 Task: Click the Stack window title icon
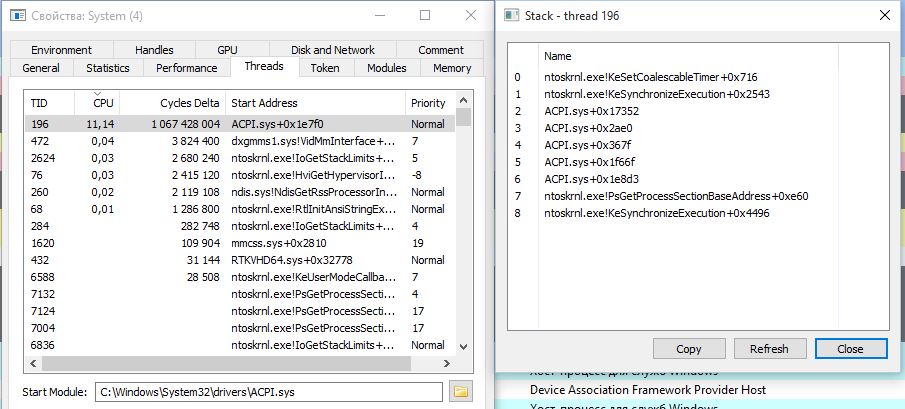coord(512,16)
